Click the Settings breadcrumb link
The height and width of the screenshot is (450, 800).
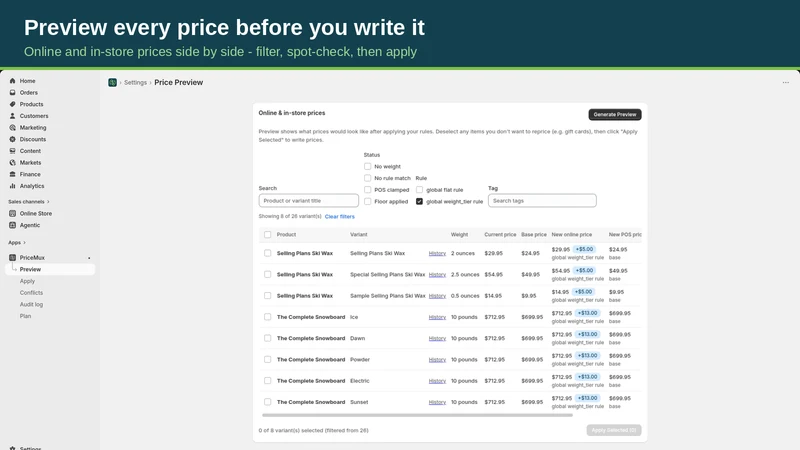coord(135,83)
